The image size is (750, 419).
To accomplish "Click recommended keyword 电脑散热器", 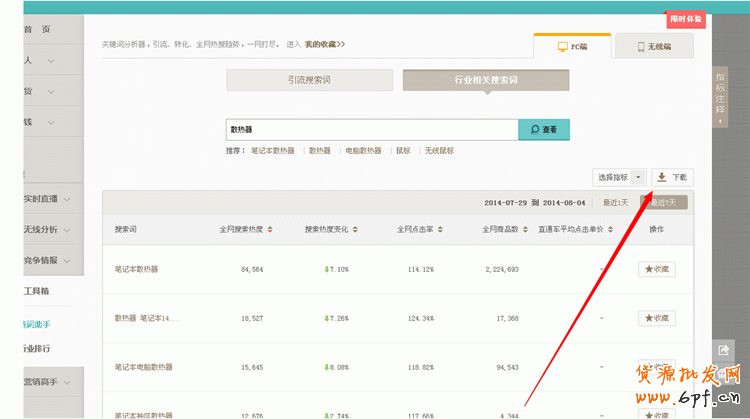I will click(363, 151).
